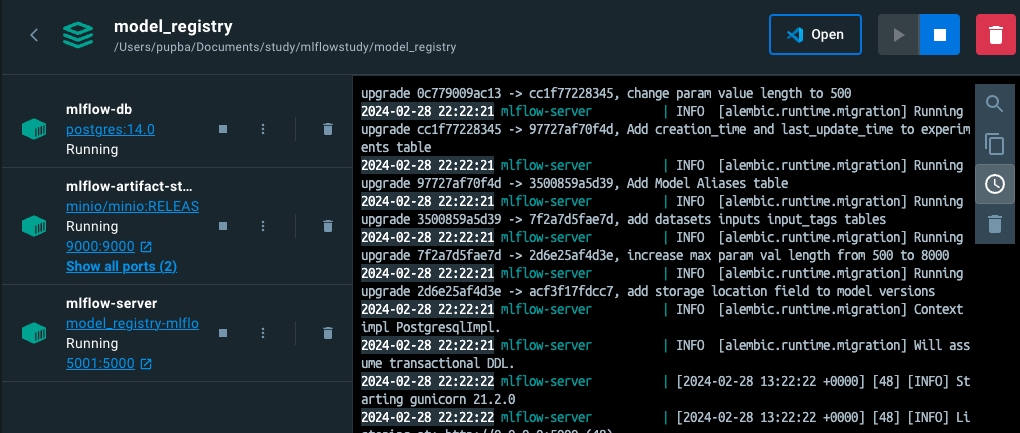Viewport: 1020px width, 433px height.
Task: Open port 5001:5000 in browser
Action: tap(100, 363)
